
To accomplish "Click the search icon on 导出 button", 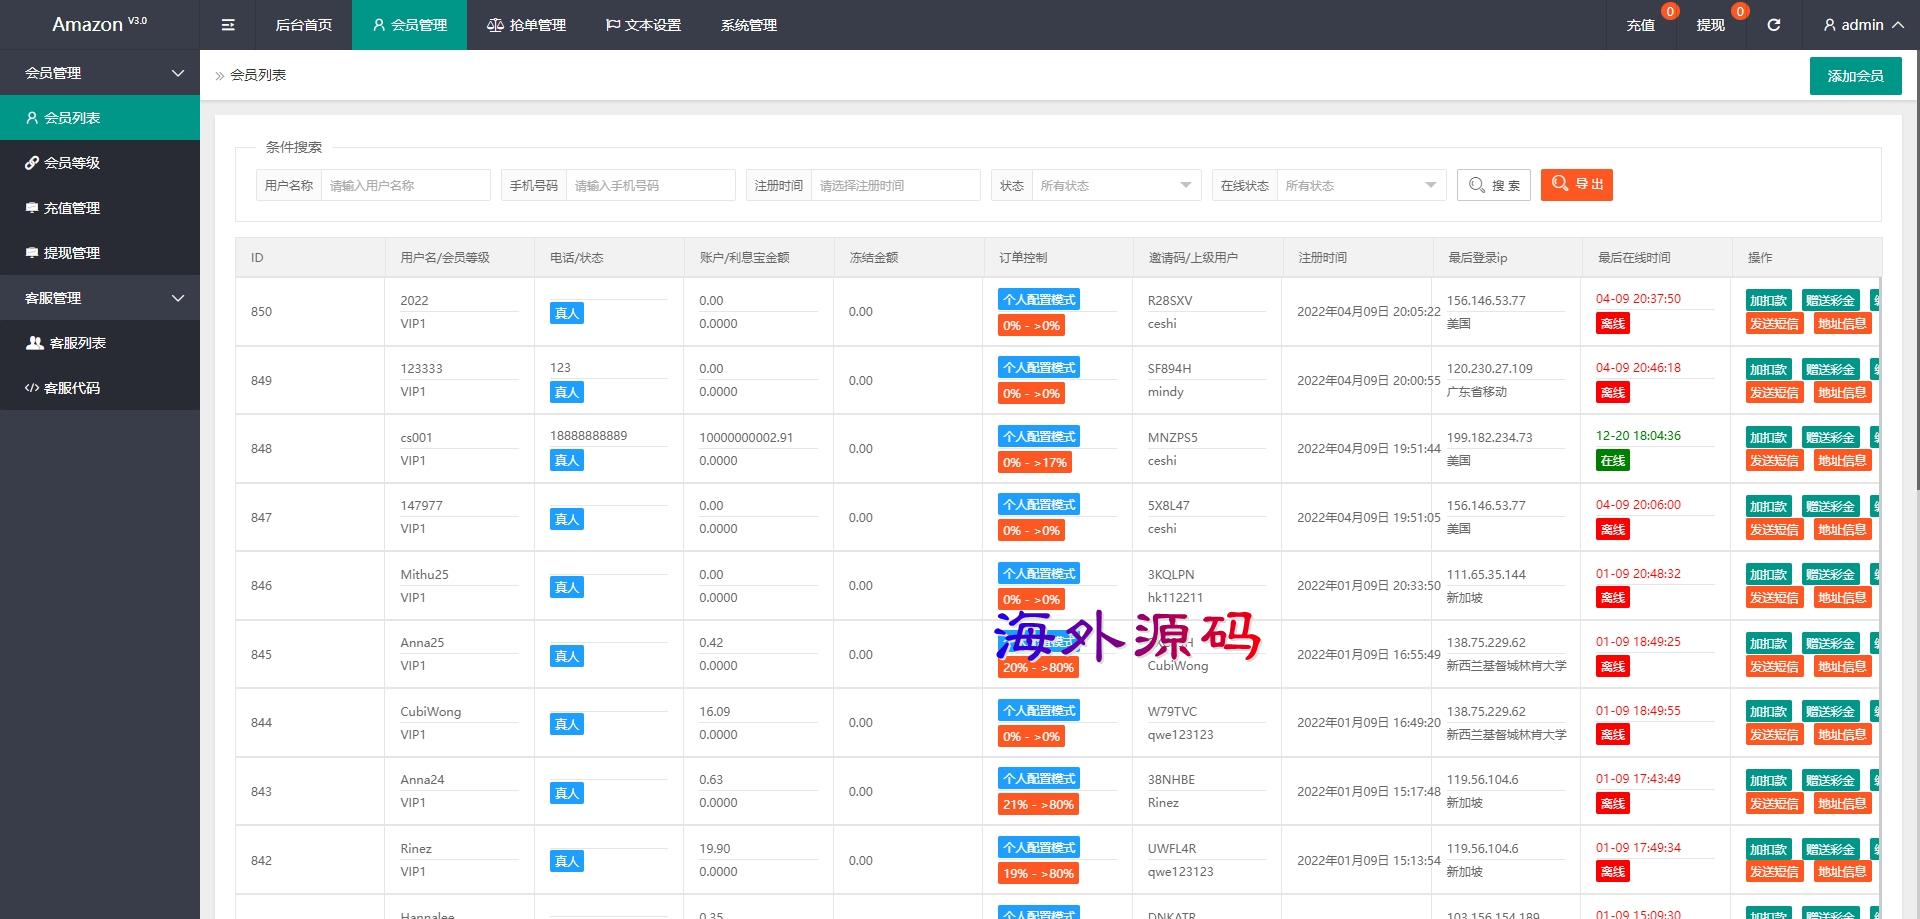I will click(x=1560, y=184).
